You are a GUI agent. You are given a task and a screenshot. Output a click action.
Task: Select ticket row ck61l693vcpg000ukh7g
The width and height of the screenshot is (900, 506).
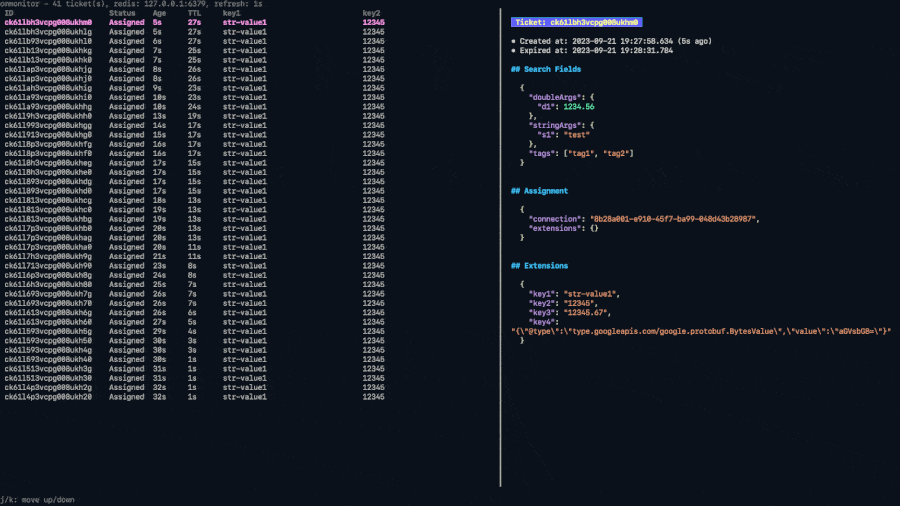click(195, 294)
